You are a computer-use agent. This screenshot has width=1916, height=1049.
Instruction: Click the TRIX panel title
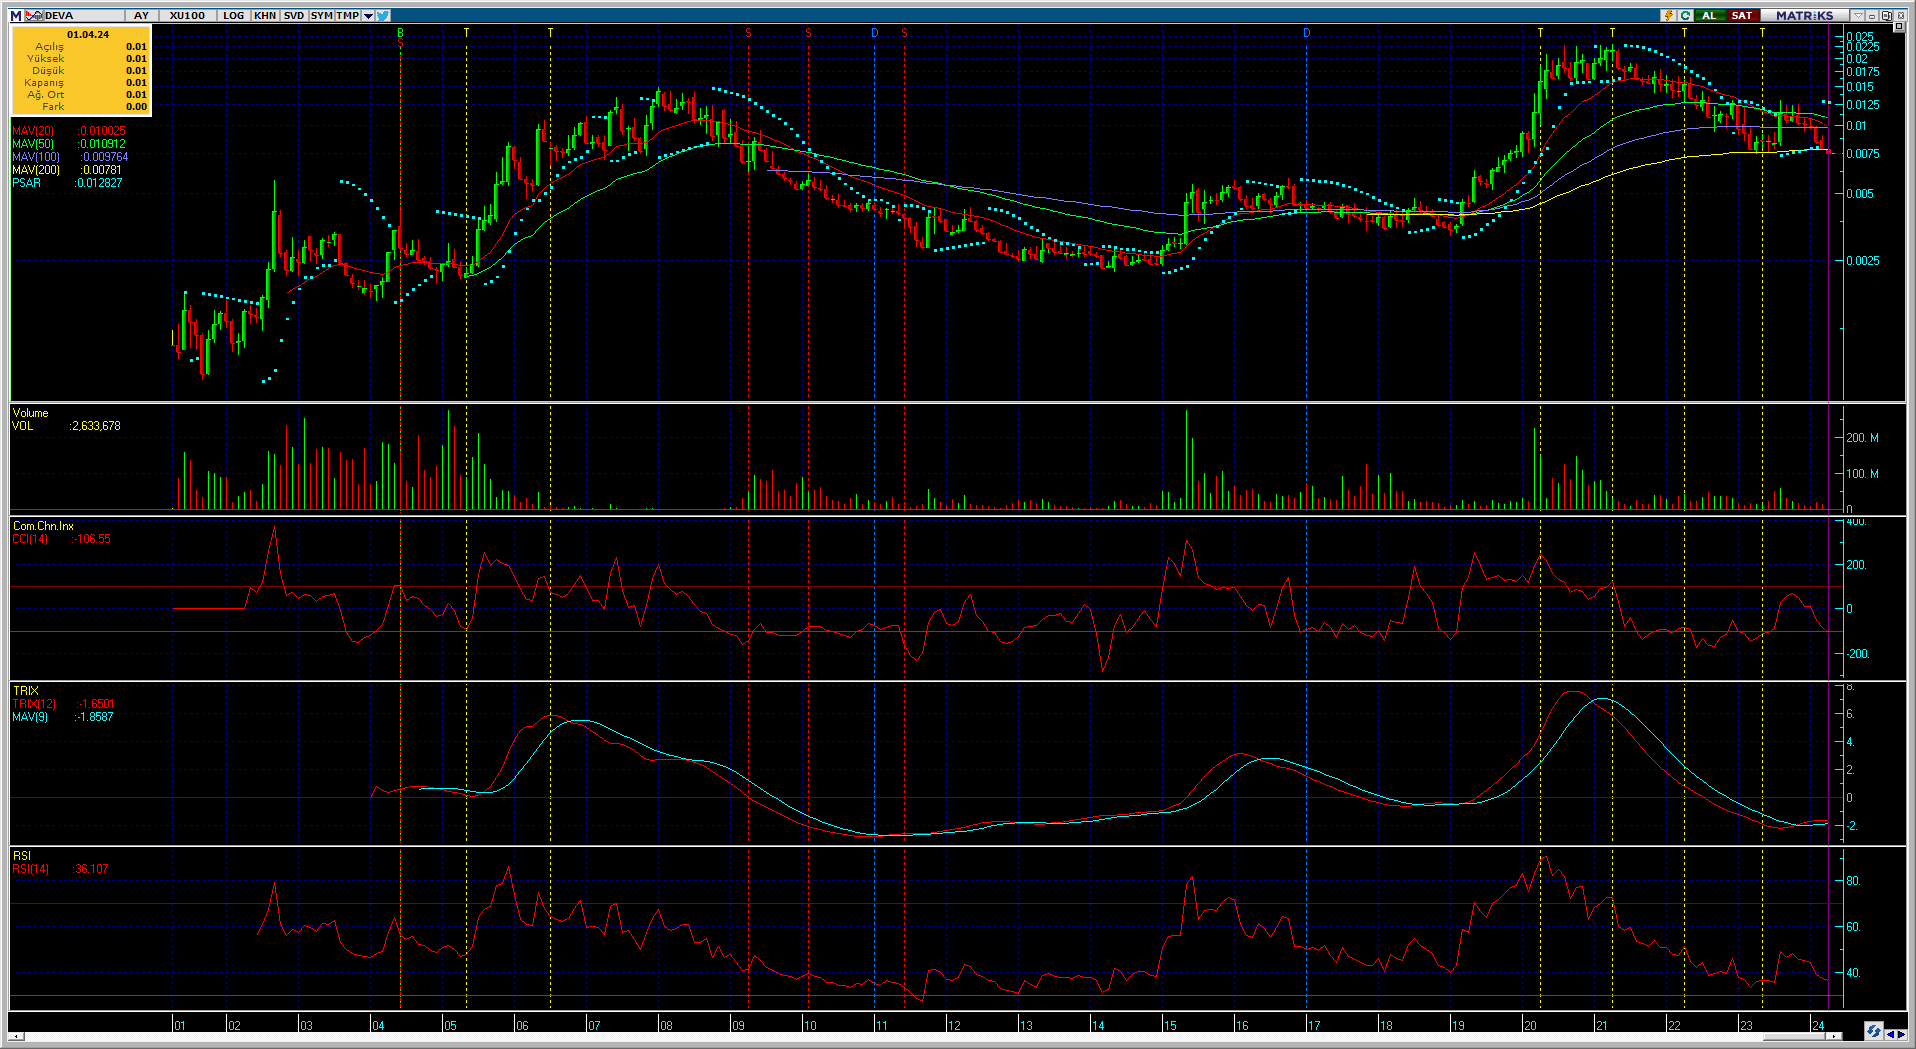[25, 691]
